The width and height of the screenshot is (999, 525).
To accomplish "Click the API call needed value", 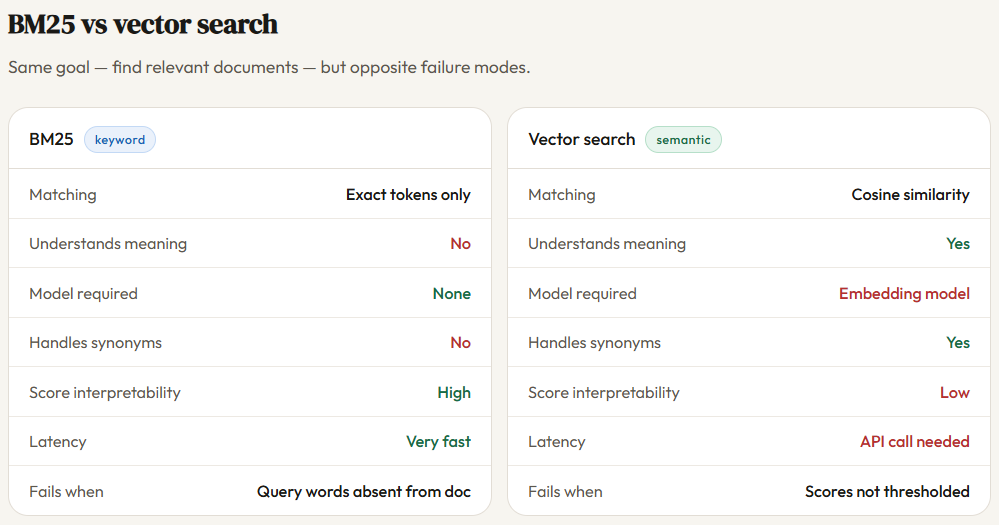I will click(x=914, y=442).
